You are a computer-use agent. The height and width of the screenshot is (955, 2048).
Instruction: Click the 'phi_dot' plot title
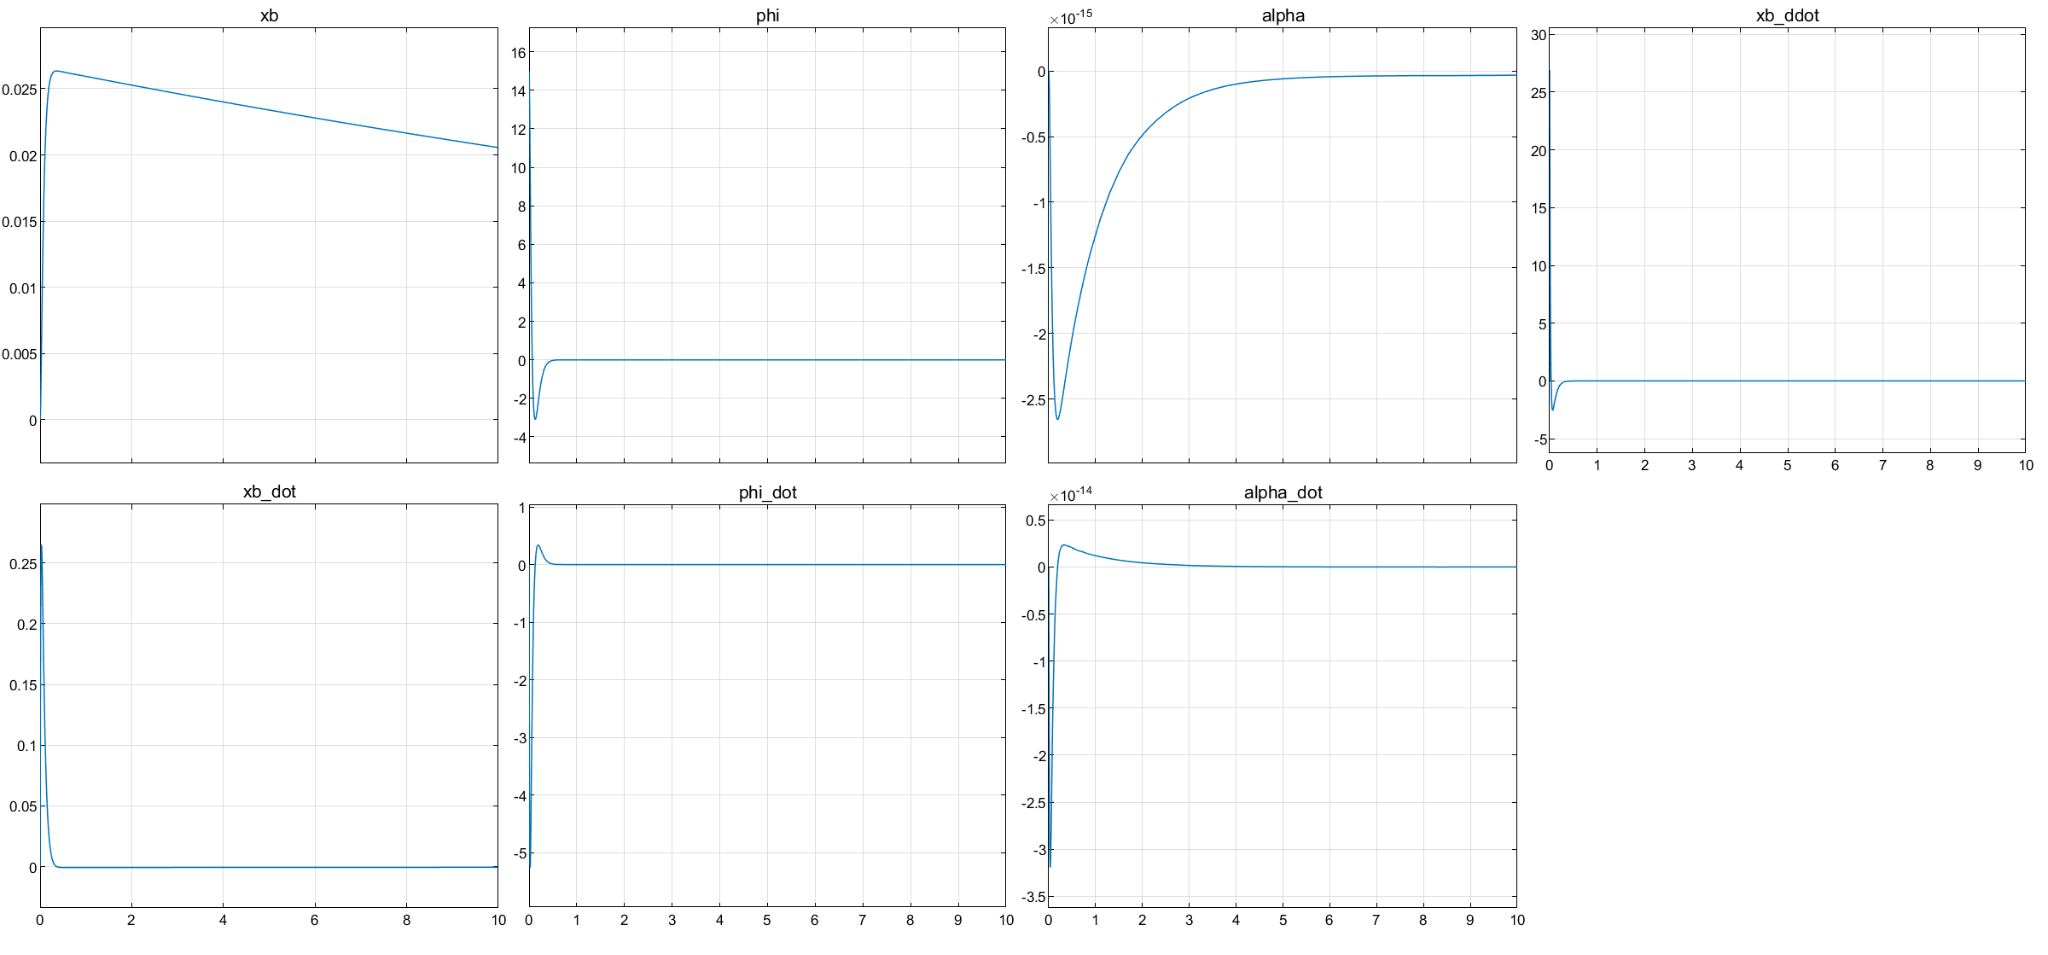[x=767, y=492]
